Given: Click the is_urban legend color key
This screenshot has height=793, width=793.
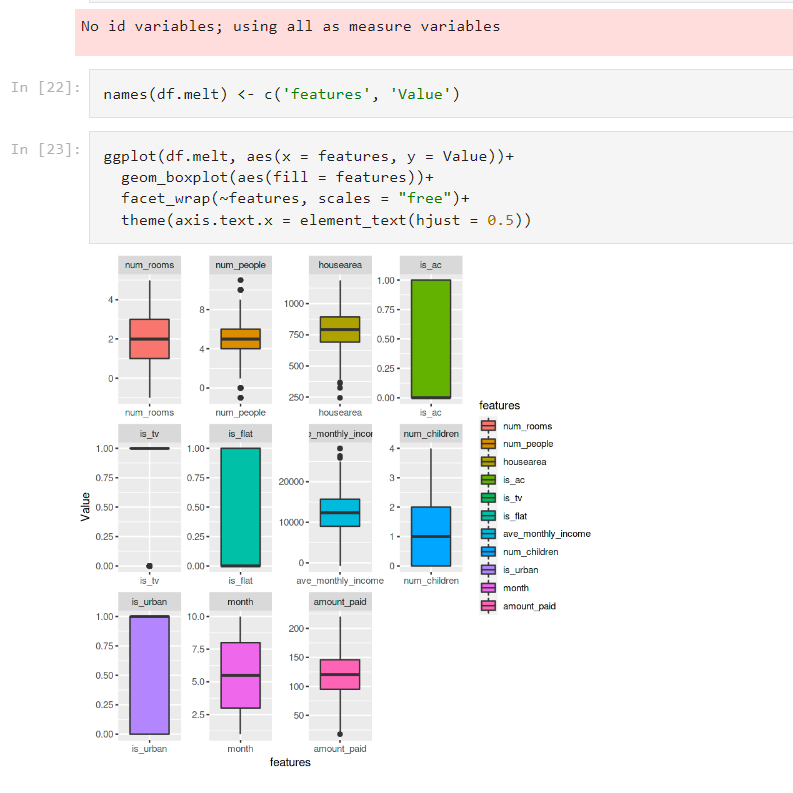Looking at the screenshot, I should coord(488,570).
